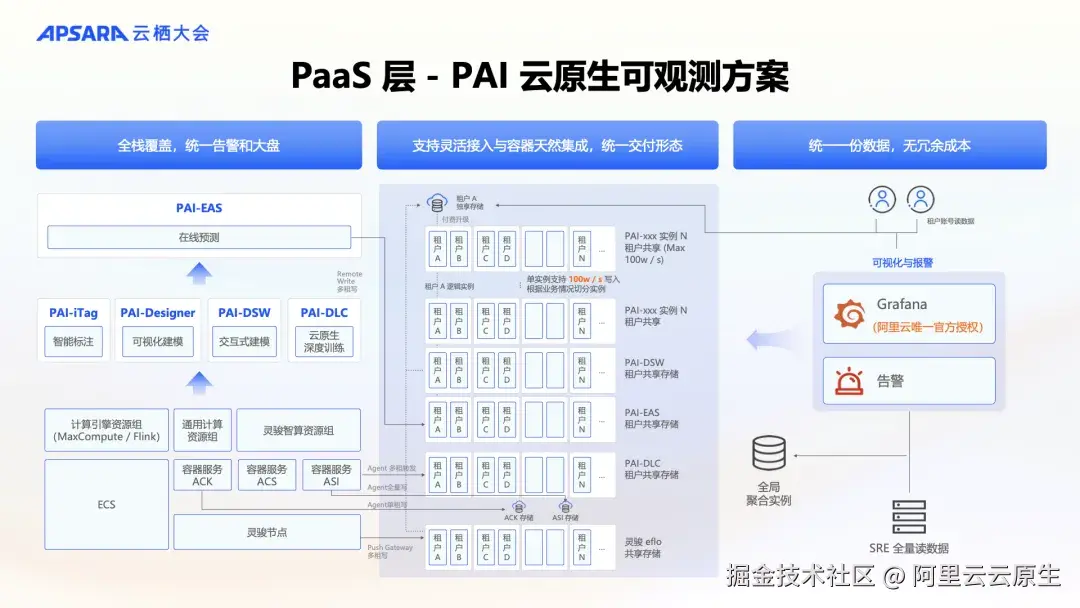Click the ASI 存储 cloud storage icon
The image size is (1080, 608).
click(566, 505)
